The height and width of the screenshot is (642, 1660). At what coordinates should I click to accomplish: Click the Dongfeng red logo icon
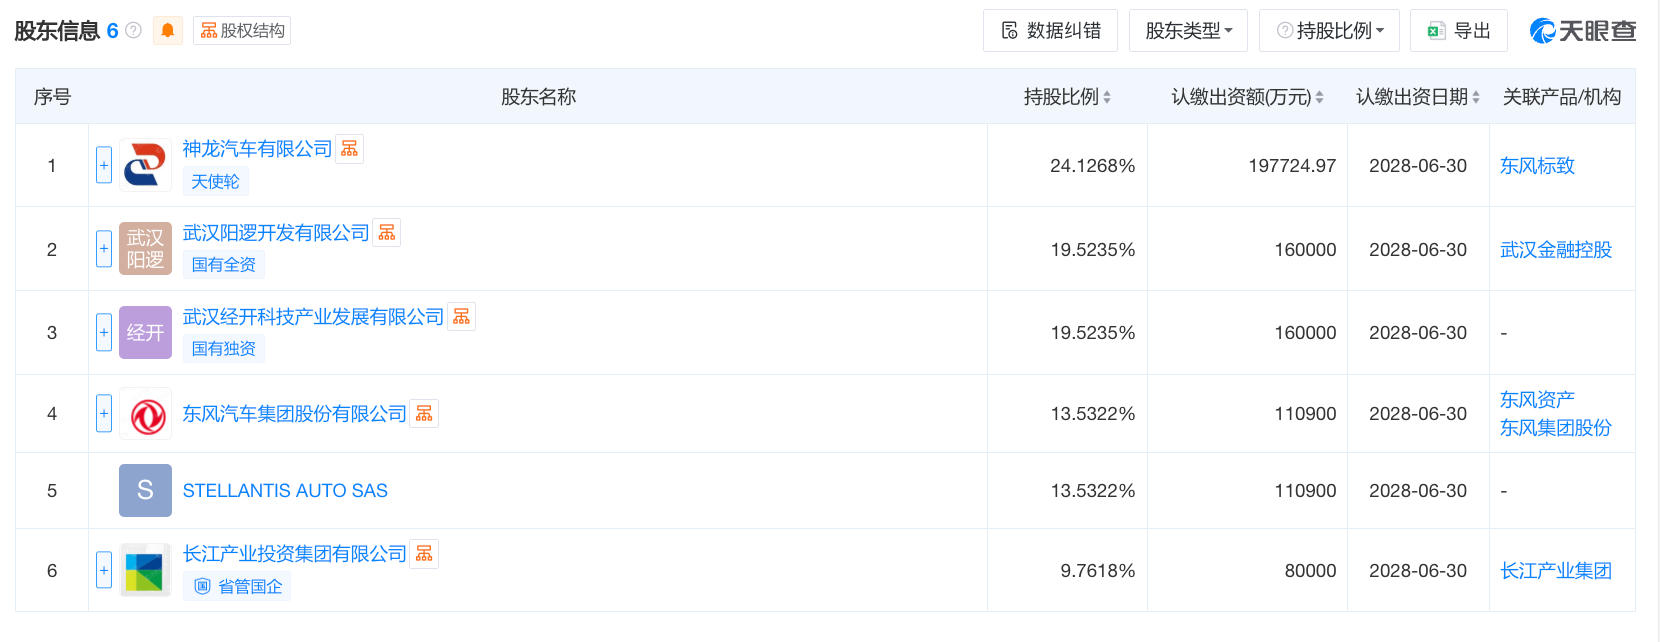pos(145,414)
